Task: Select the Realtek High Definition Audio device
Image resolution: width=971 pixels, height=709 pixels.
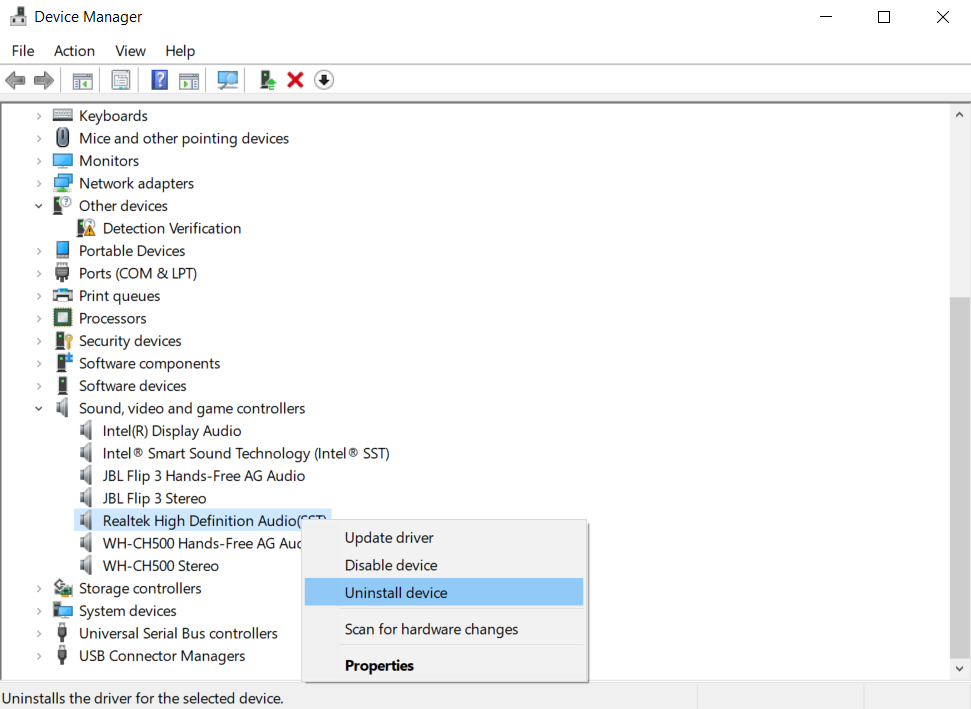Action: click(202, 520)
